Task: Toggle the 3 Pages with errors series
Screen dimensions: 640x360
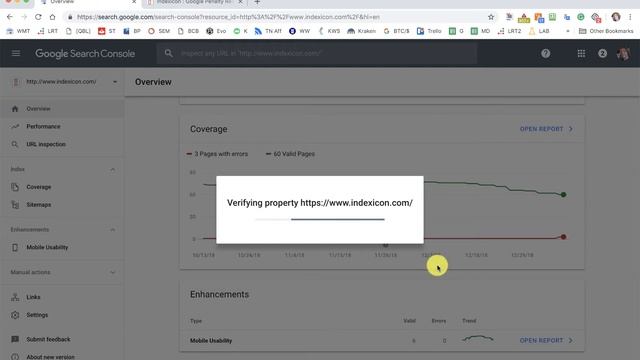Action: [217, 154]
